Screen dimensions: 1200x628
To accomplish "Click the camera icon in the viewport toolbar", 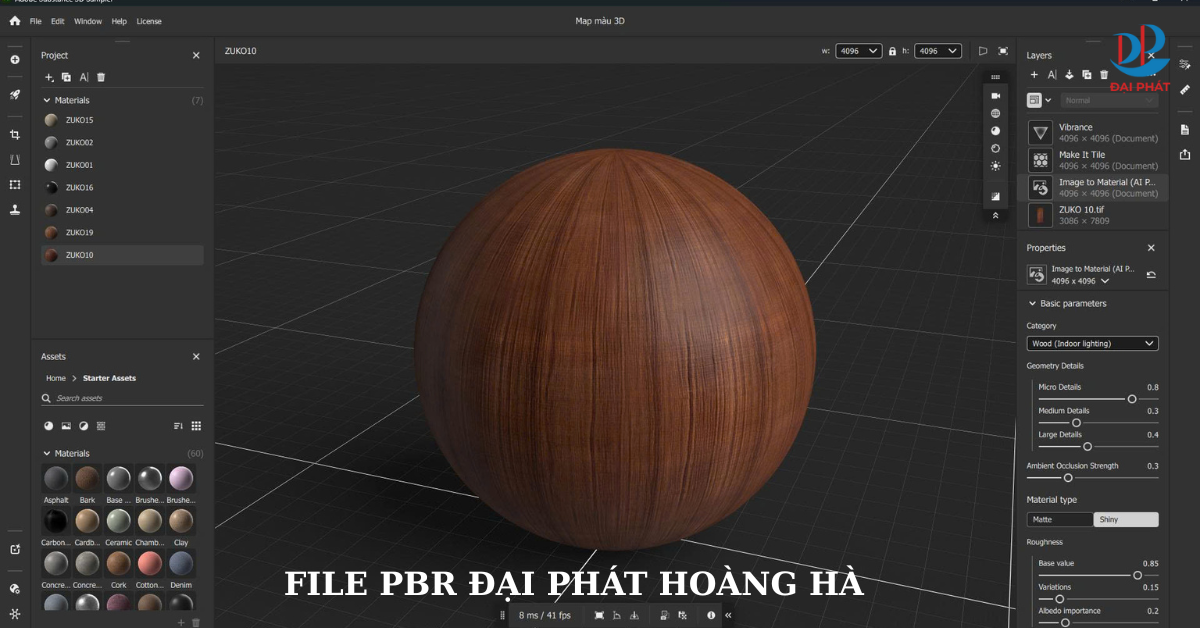I will tap(996, 95).
